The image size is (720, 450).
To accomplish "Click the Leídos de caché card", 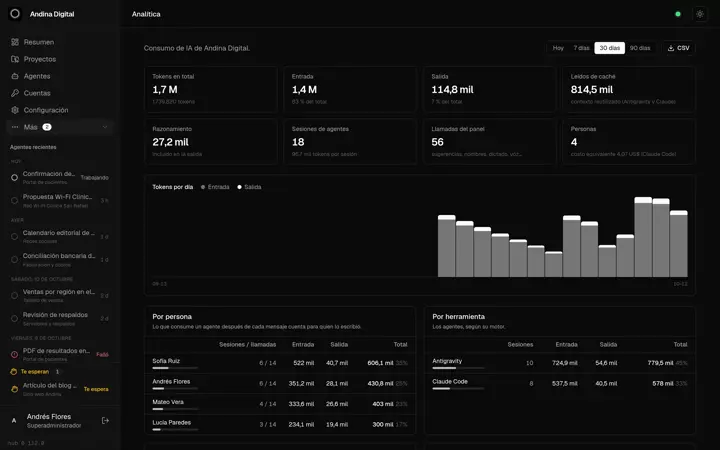I will click(x=629, y=89).
